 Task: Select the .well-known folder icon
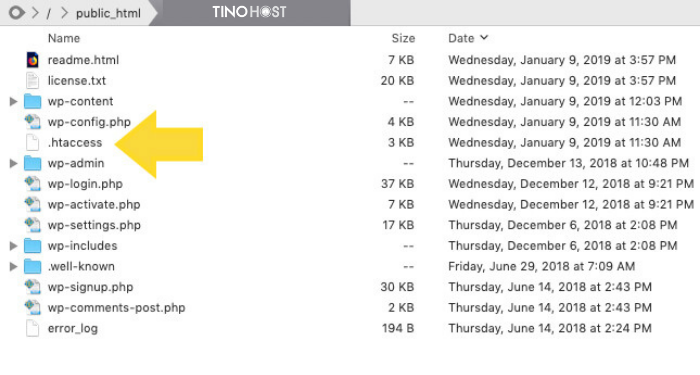[32, 267]
